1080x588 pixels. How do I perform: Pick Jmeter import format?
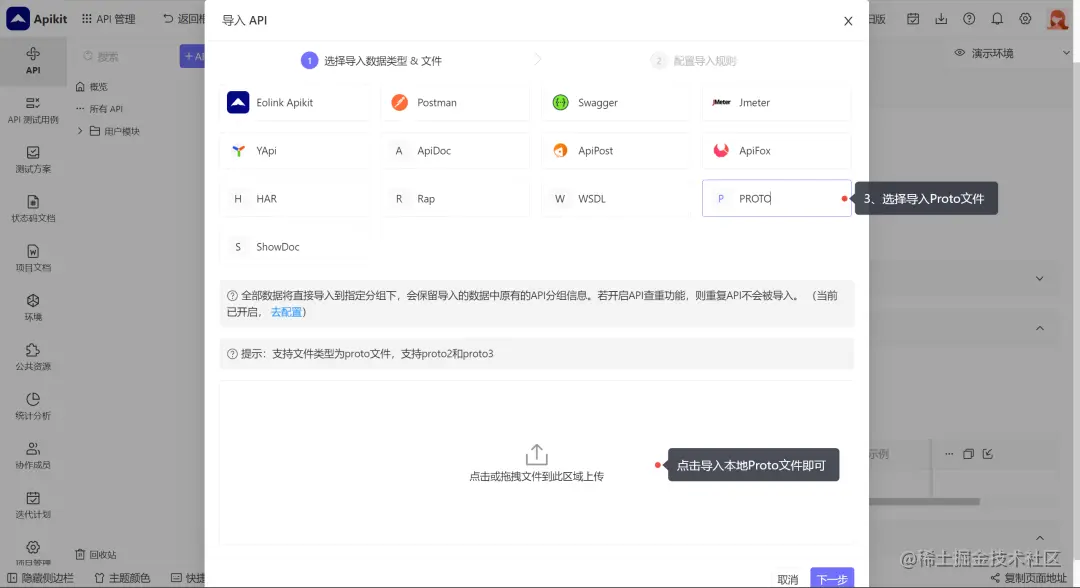tap(776, 103)
